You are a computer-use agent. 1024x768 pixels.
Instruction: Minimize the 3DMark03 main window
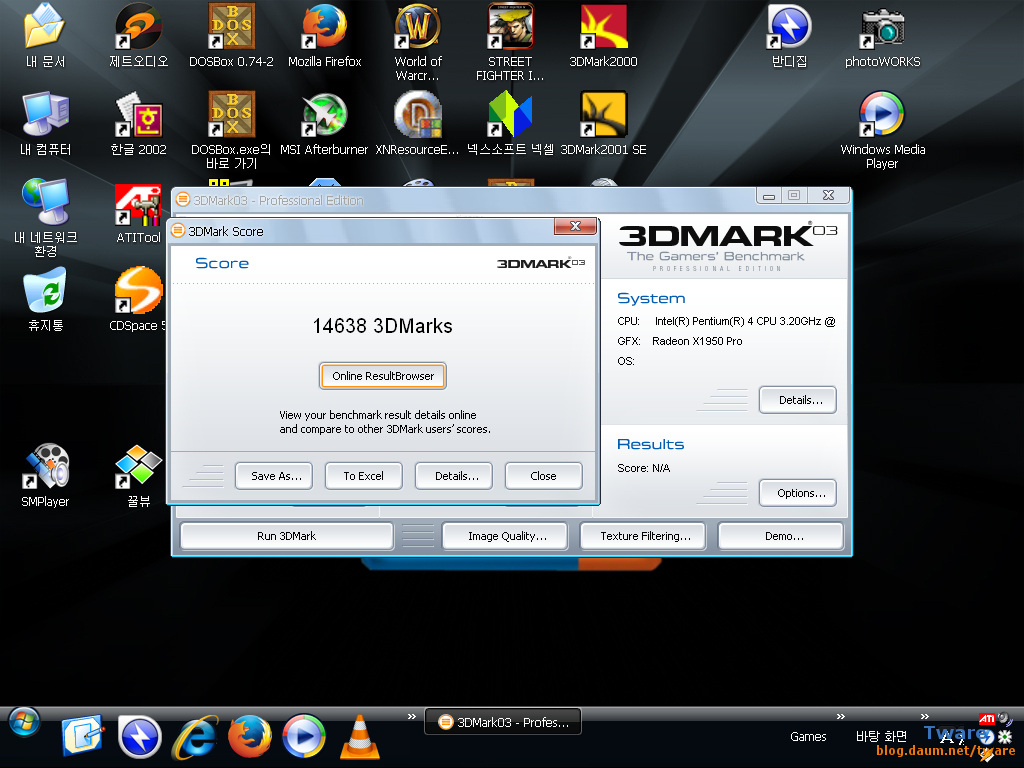[x=769, y=195]
